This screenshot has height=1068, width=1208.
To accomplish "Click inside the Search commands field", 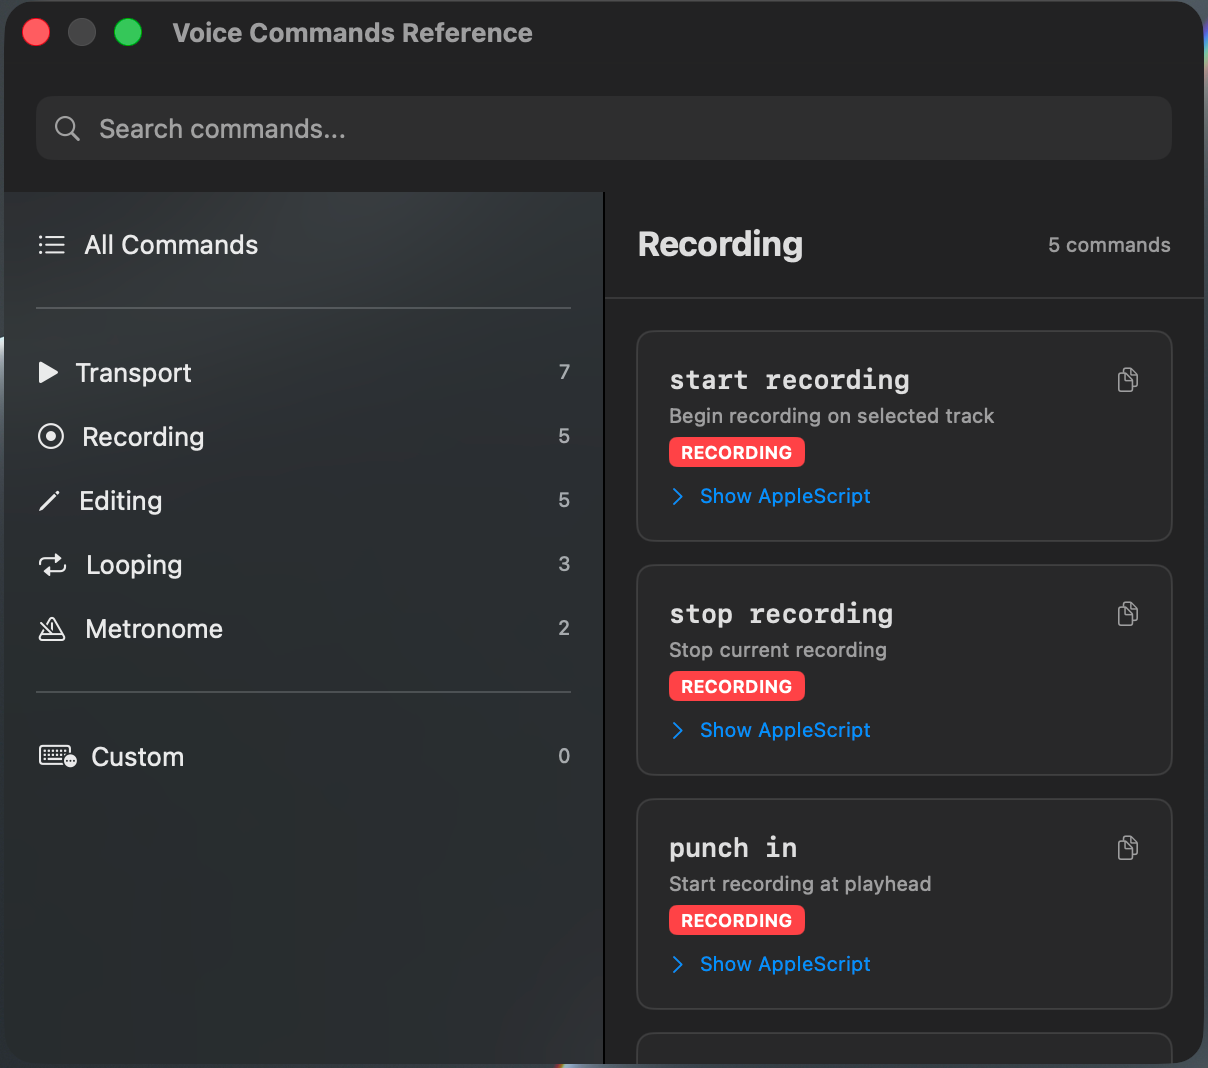I will point(400,128).
